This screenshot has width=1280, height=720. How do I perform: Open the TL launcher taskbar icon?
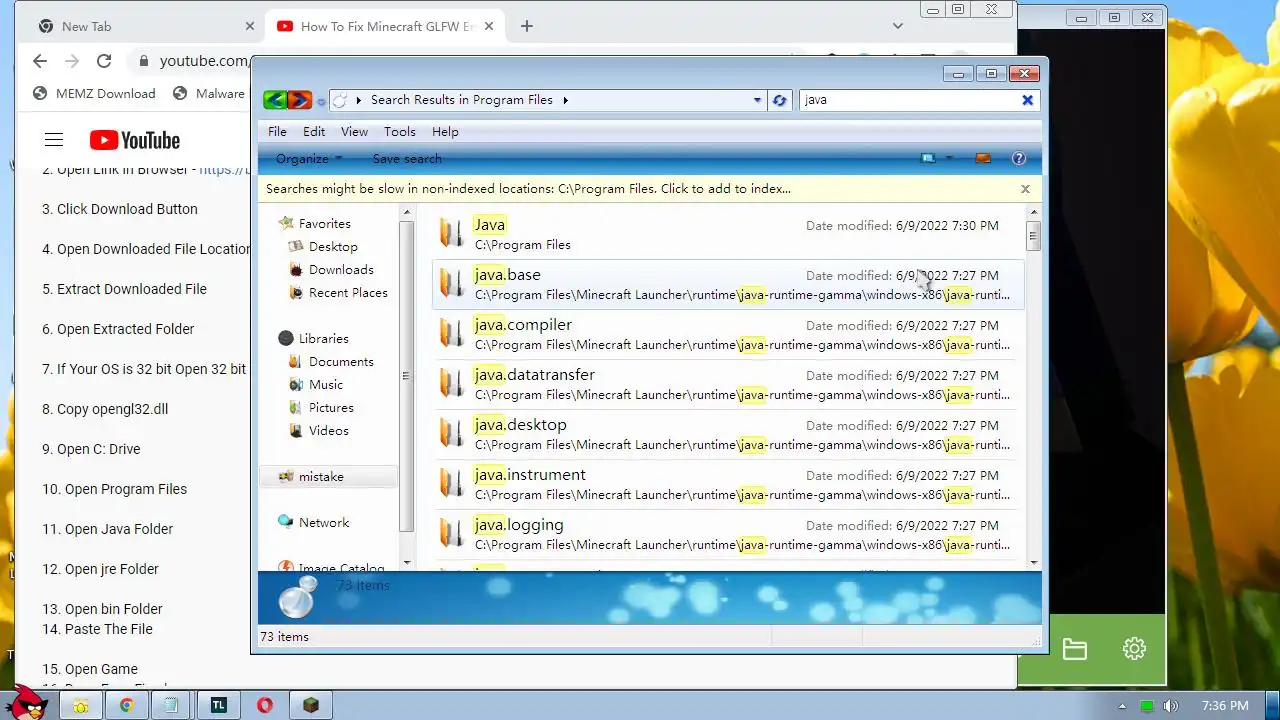click(x=218, y=706)
